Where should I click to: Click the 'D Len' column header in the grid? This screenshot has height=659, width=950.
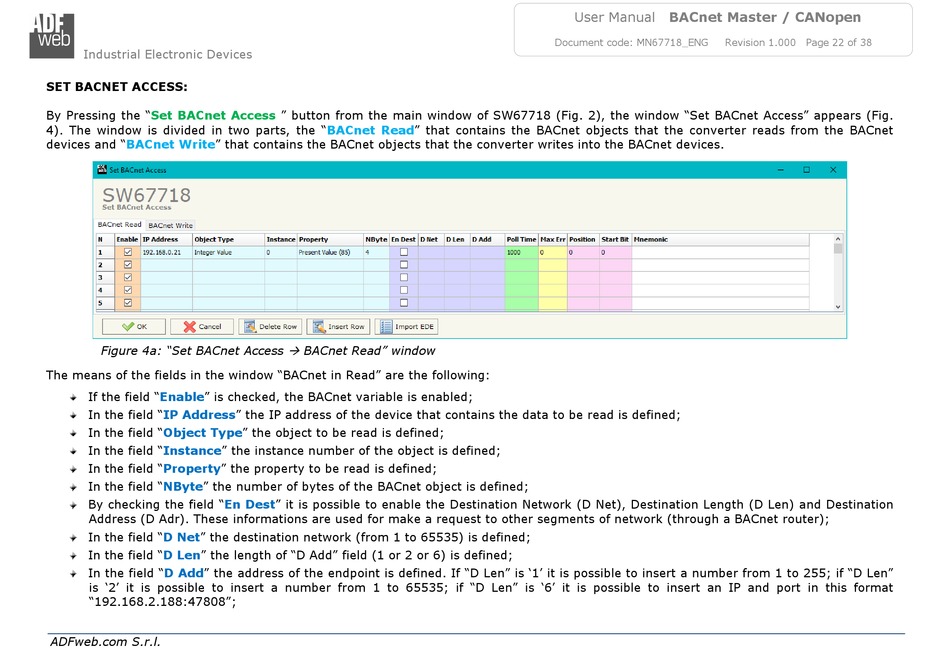457,239
